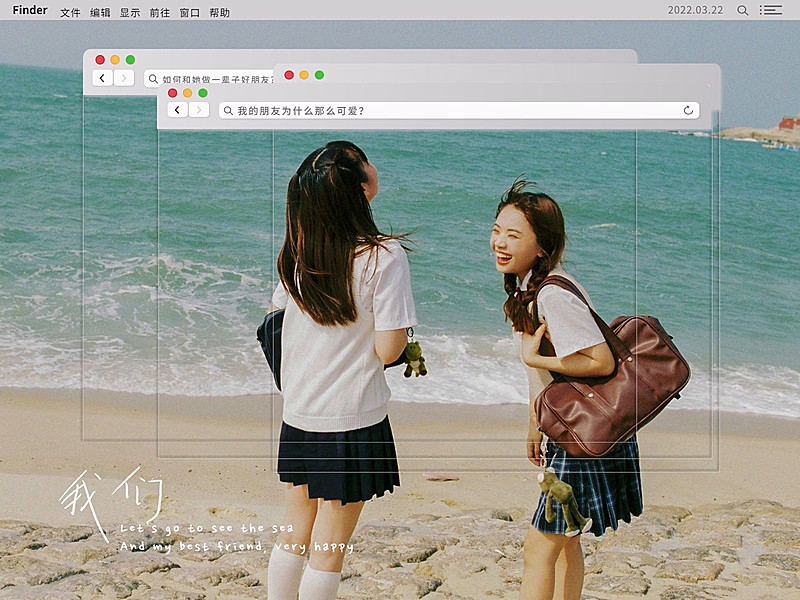
Task: Click the search field reading 我的朋友为什么那么可爱
Action: coord(300,109)
